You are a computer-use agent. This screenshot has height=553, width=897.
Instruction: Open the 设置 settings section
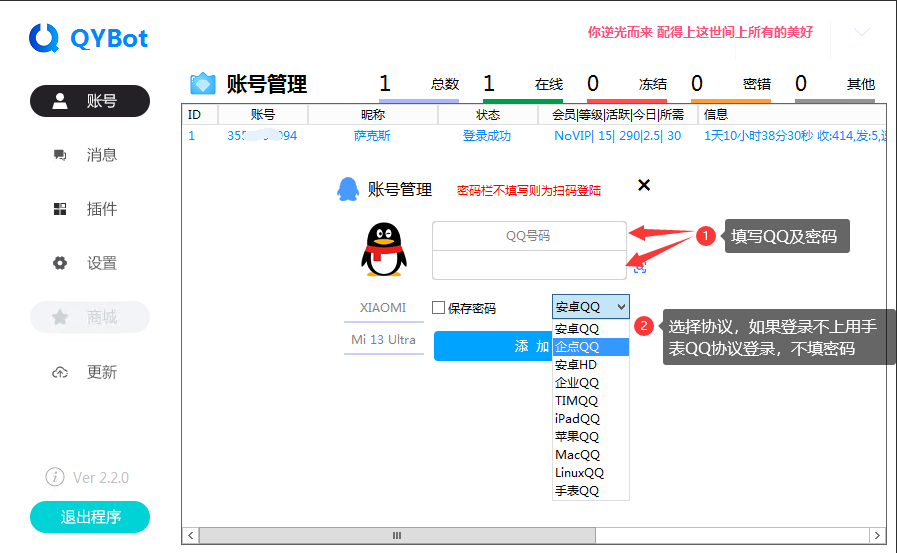coord(90,263)
